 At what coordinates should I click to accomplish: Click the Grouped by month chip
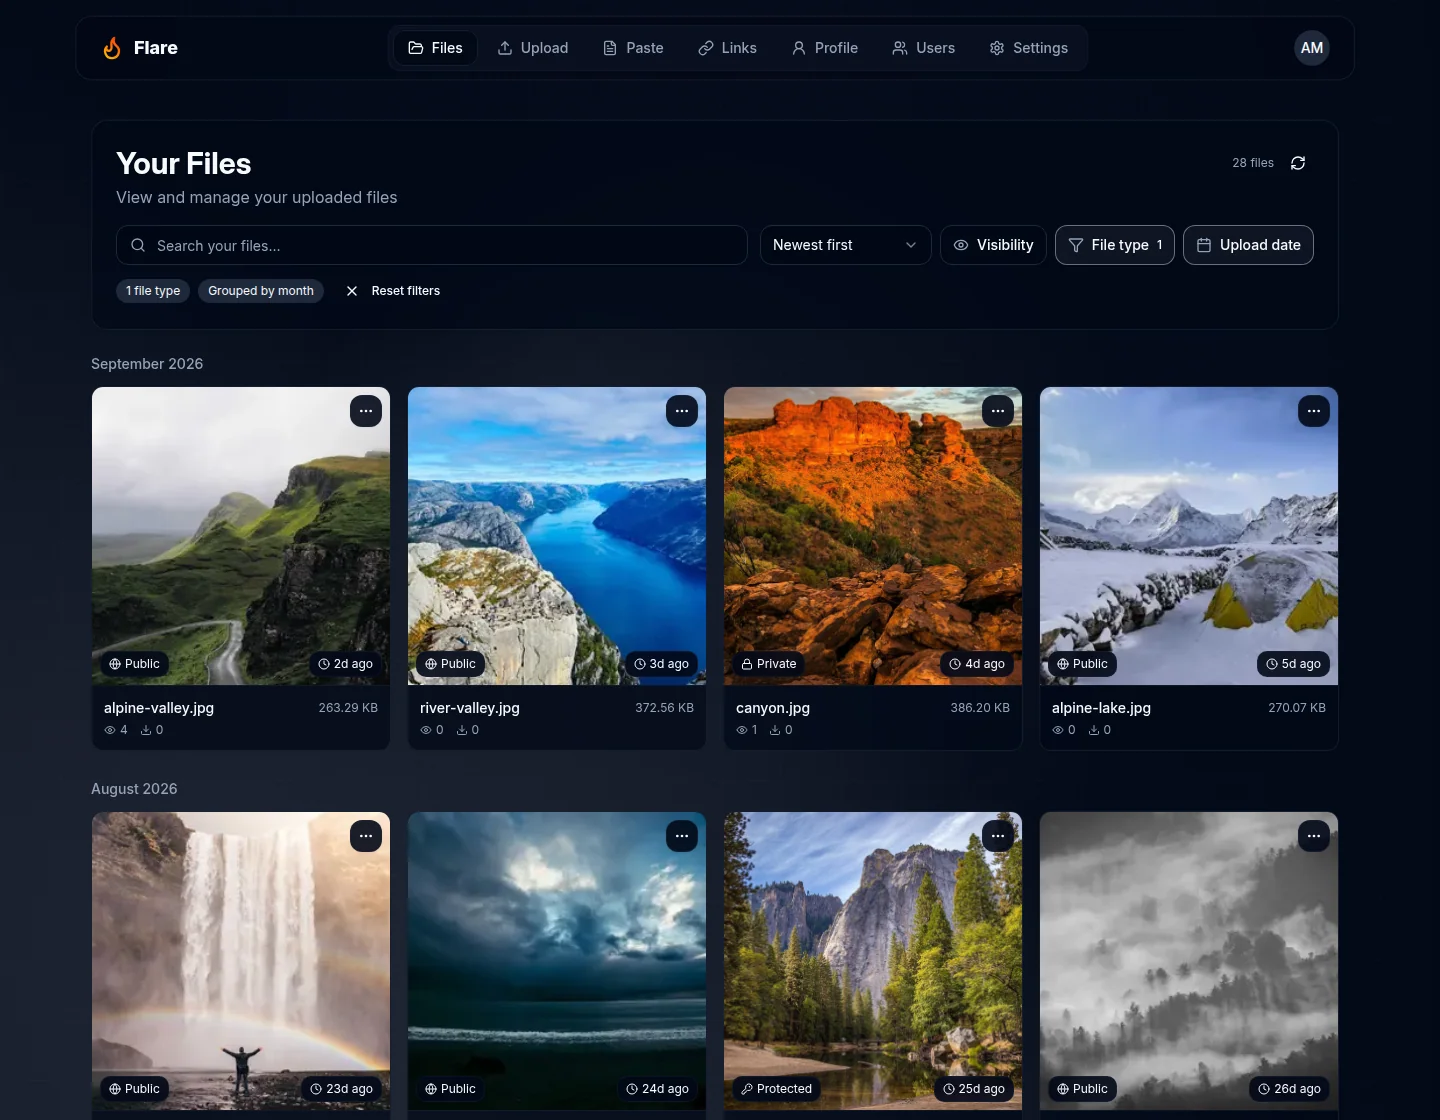(261, 291)
